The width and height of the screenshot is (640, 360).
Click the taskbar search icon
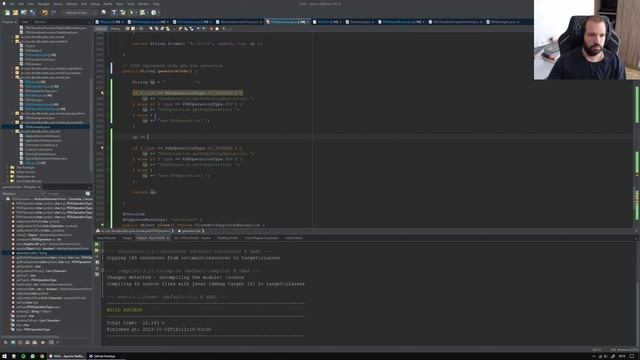coord(13,356)
